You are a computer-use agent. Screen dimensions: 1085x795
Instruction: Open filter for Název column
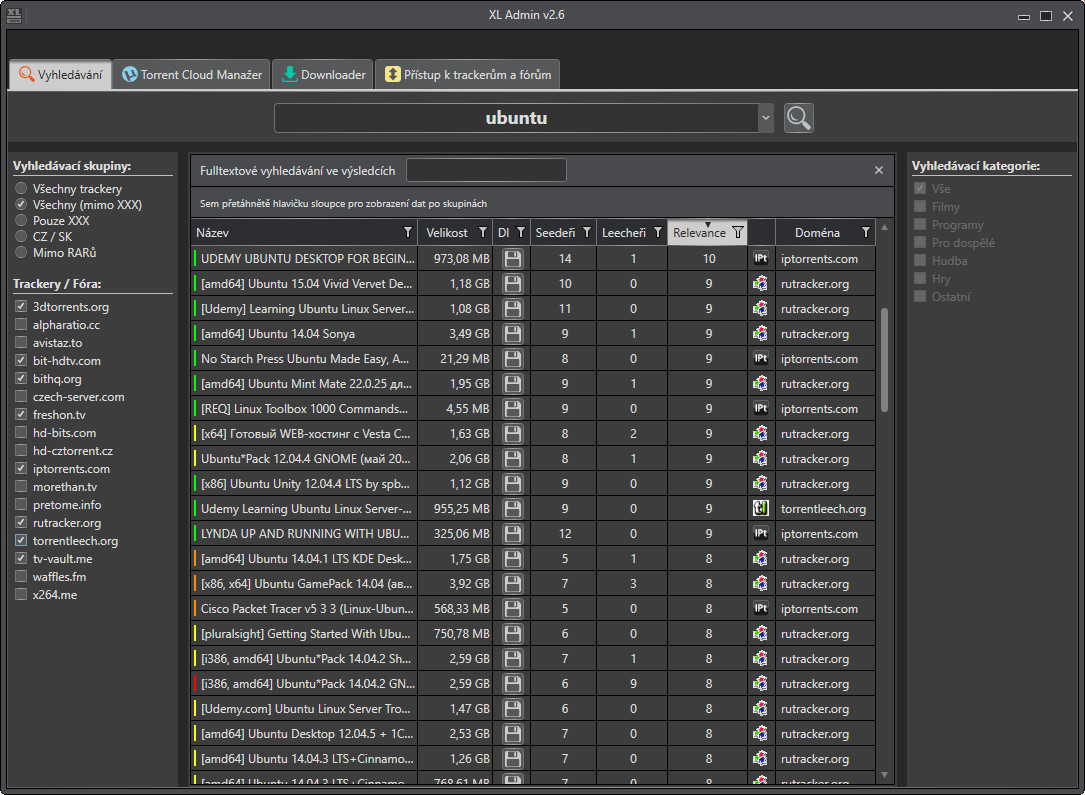tap(408, 232)
